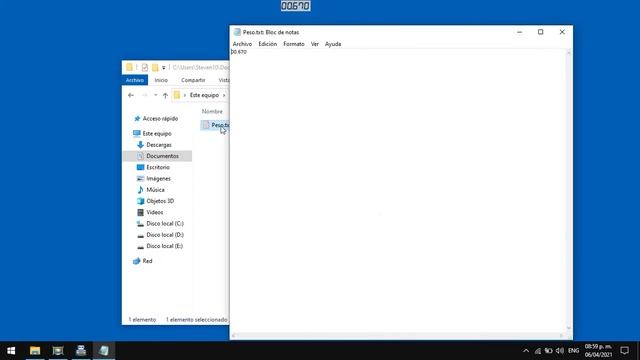Click the Notepad horizontal scrollbar track
Image resolution: width=640 pixels, height=360 pixels.
[x=398, y=336]
